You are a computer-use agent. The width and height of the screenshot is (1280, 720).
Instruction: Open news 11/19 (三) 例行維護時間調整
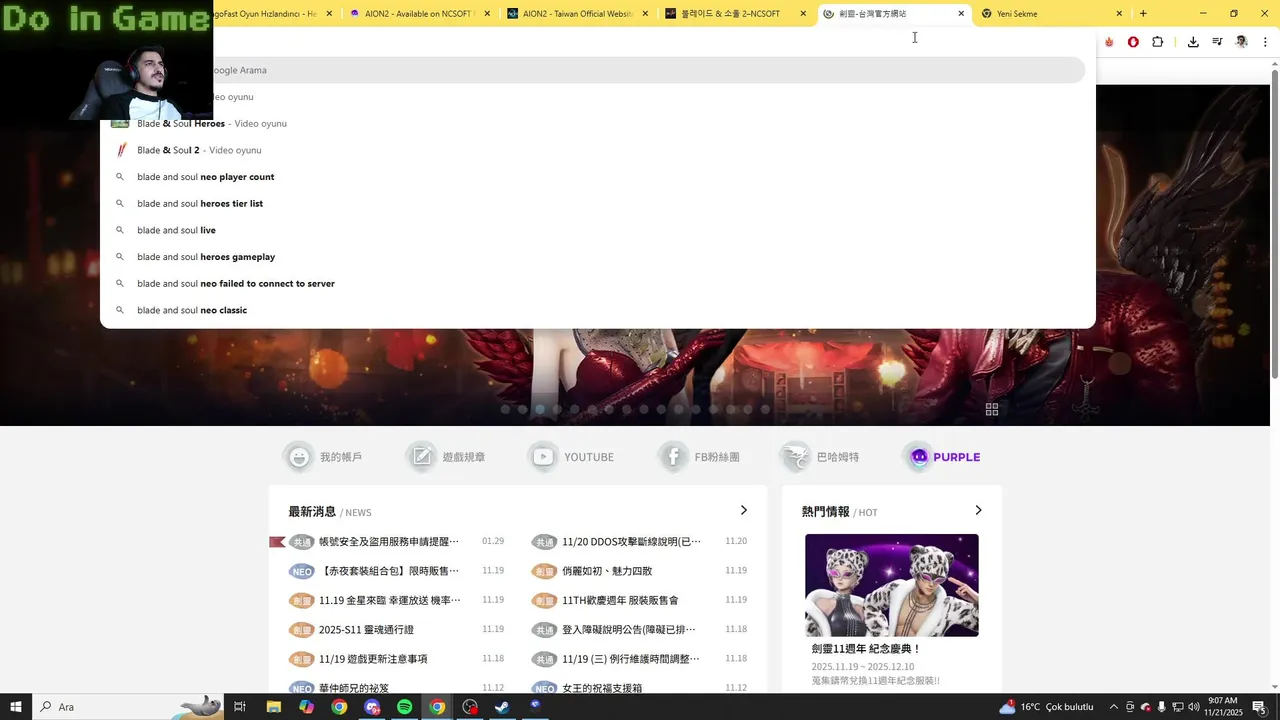tap(631, 659)
